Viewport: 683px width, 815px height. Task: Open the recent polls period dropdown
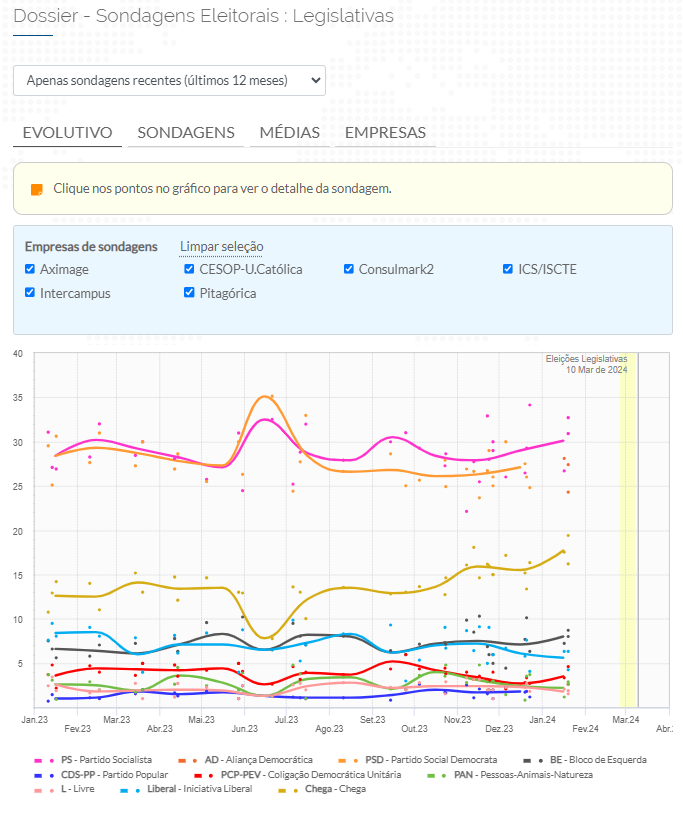169,80
